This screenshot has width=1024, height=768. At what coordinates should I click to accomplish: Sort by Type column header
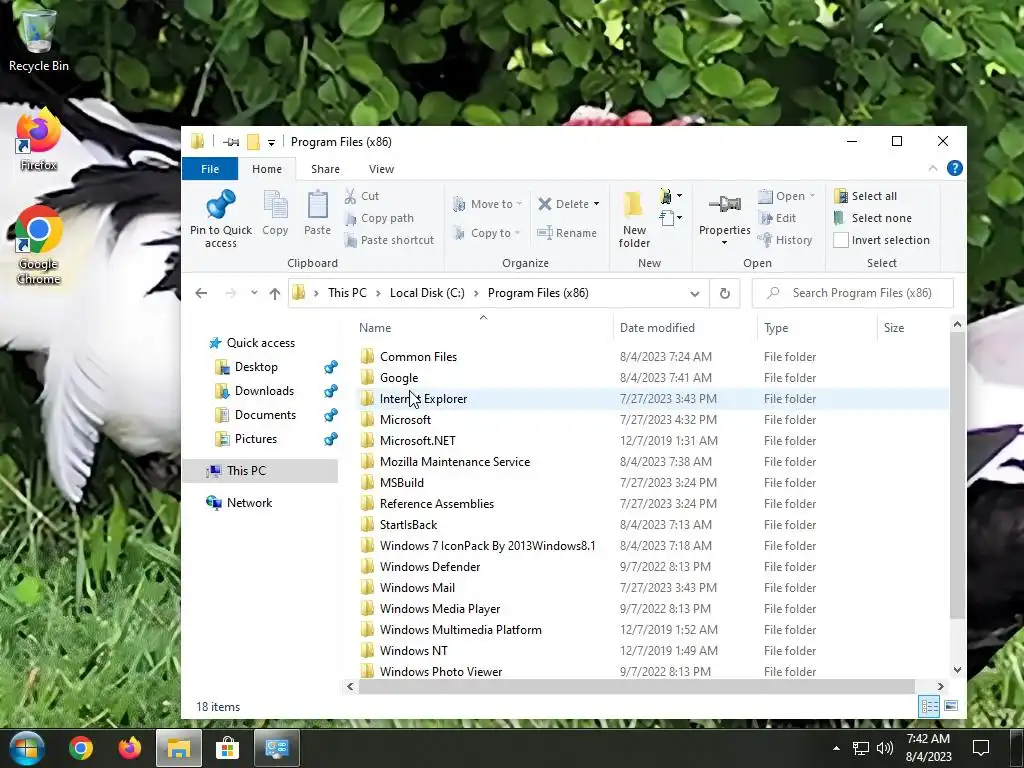816,328
